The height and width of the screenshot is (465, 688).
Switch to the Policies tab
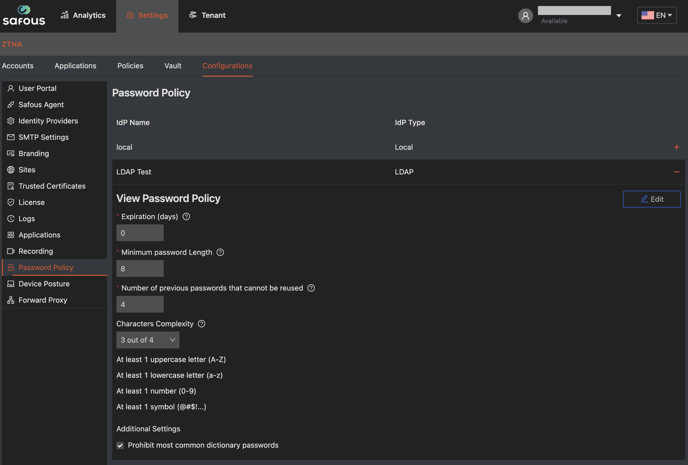coord(130,66)
